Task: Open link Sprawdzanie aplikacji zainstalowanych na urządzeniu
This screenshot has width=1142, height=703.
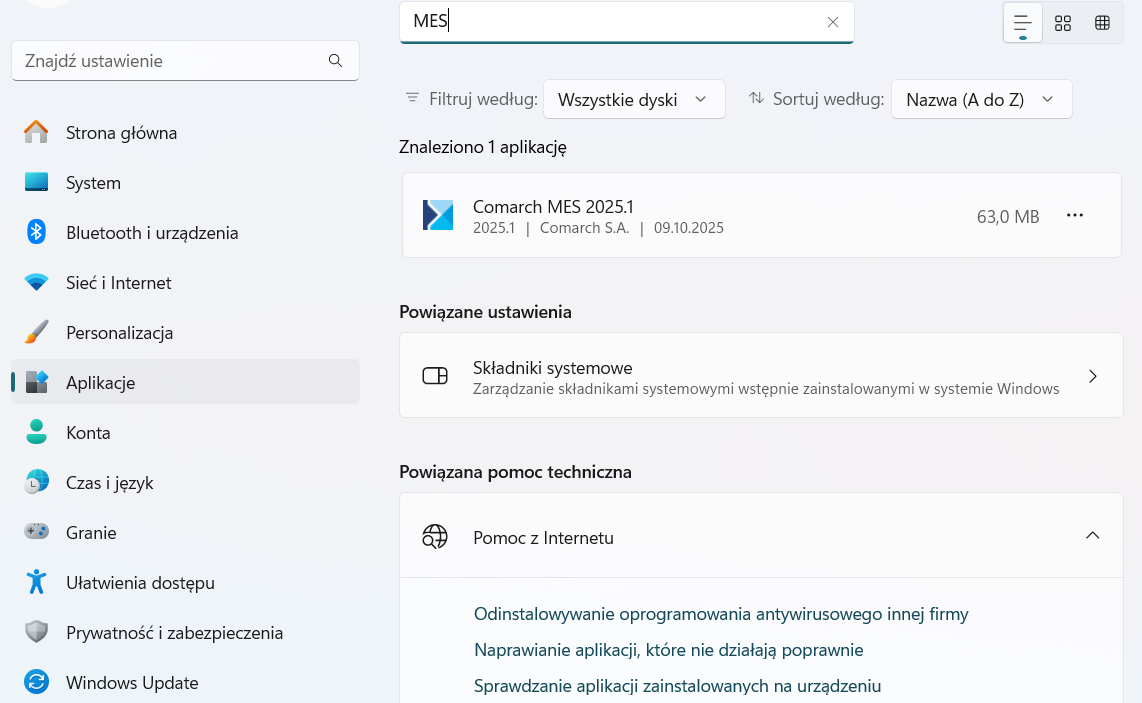Action: (x=676, y=686)
